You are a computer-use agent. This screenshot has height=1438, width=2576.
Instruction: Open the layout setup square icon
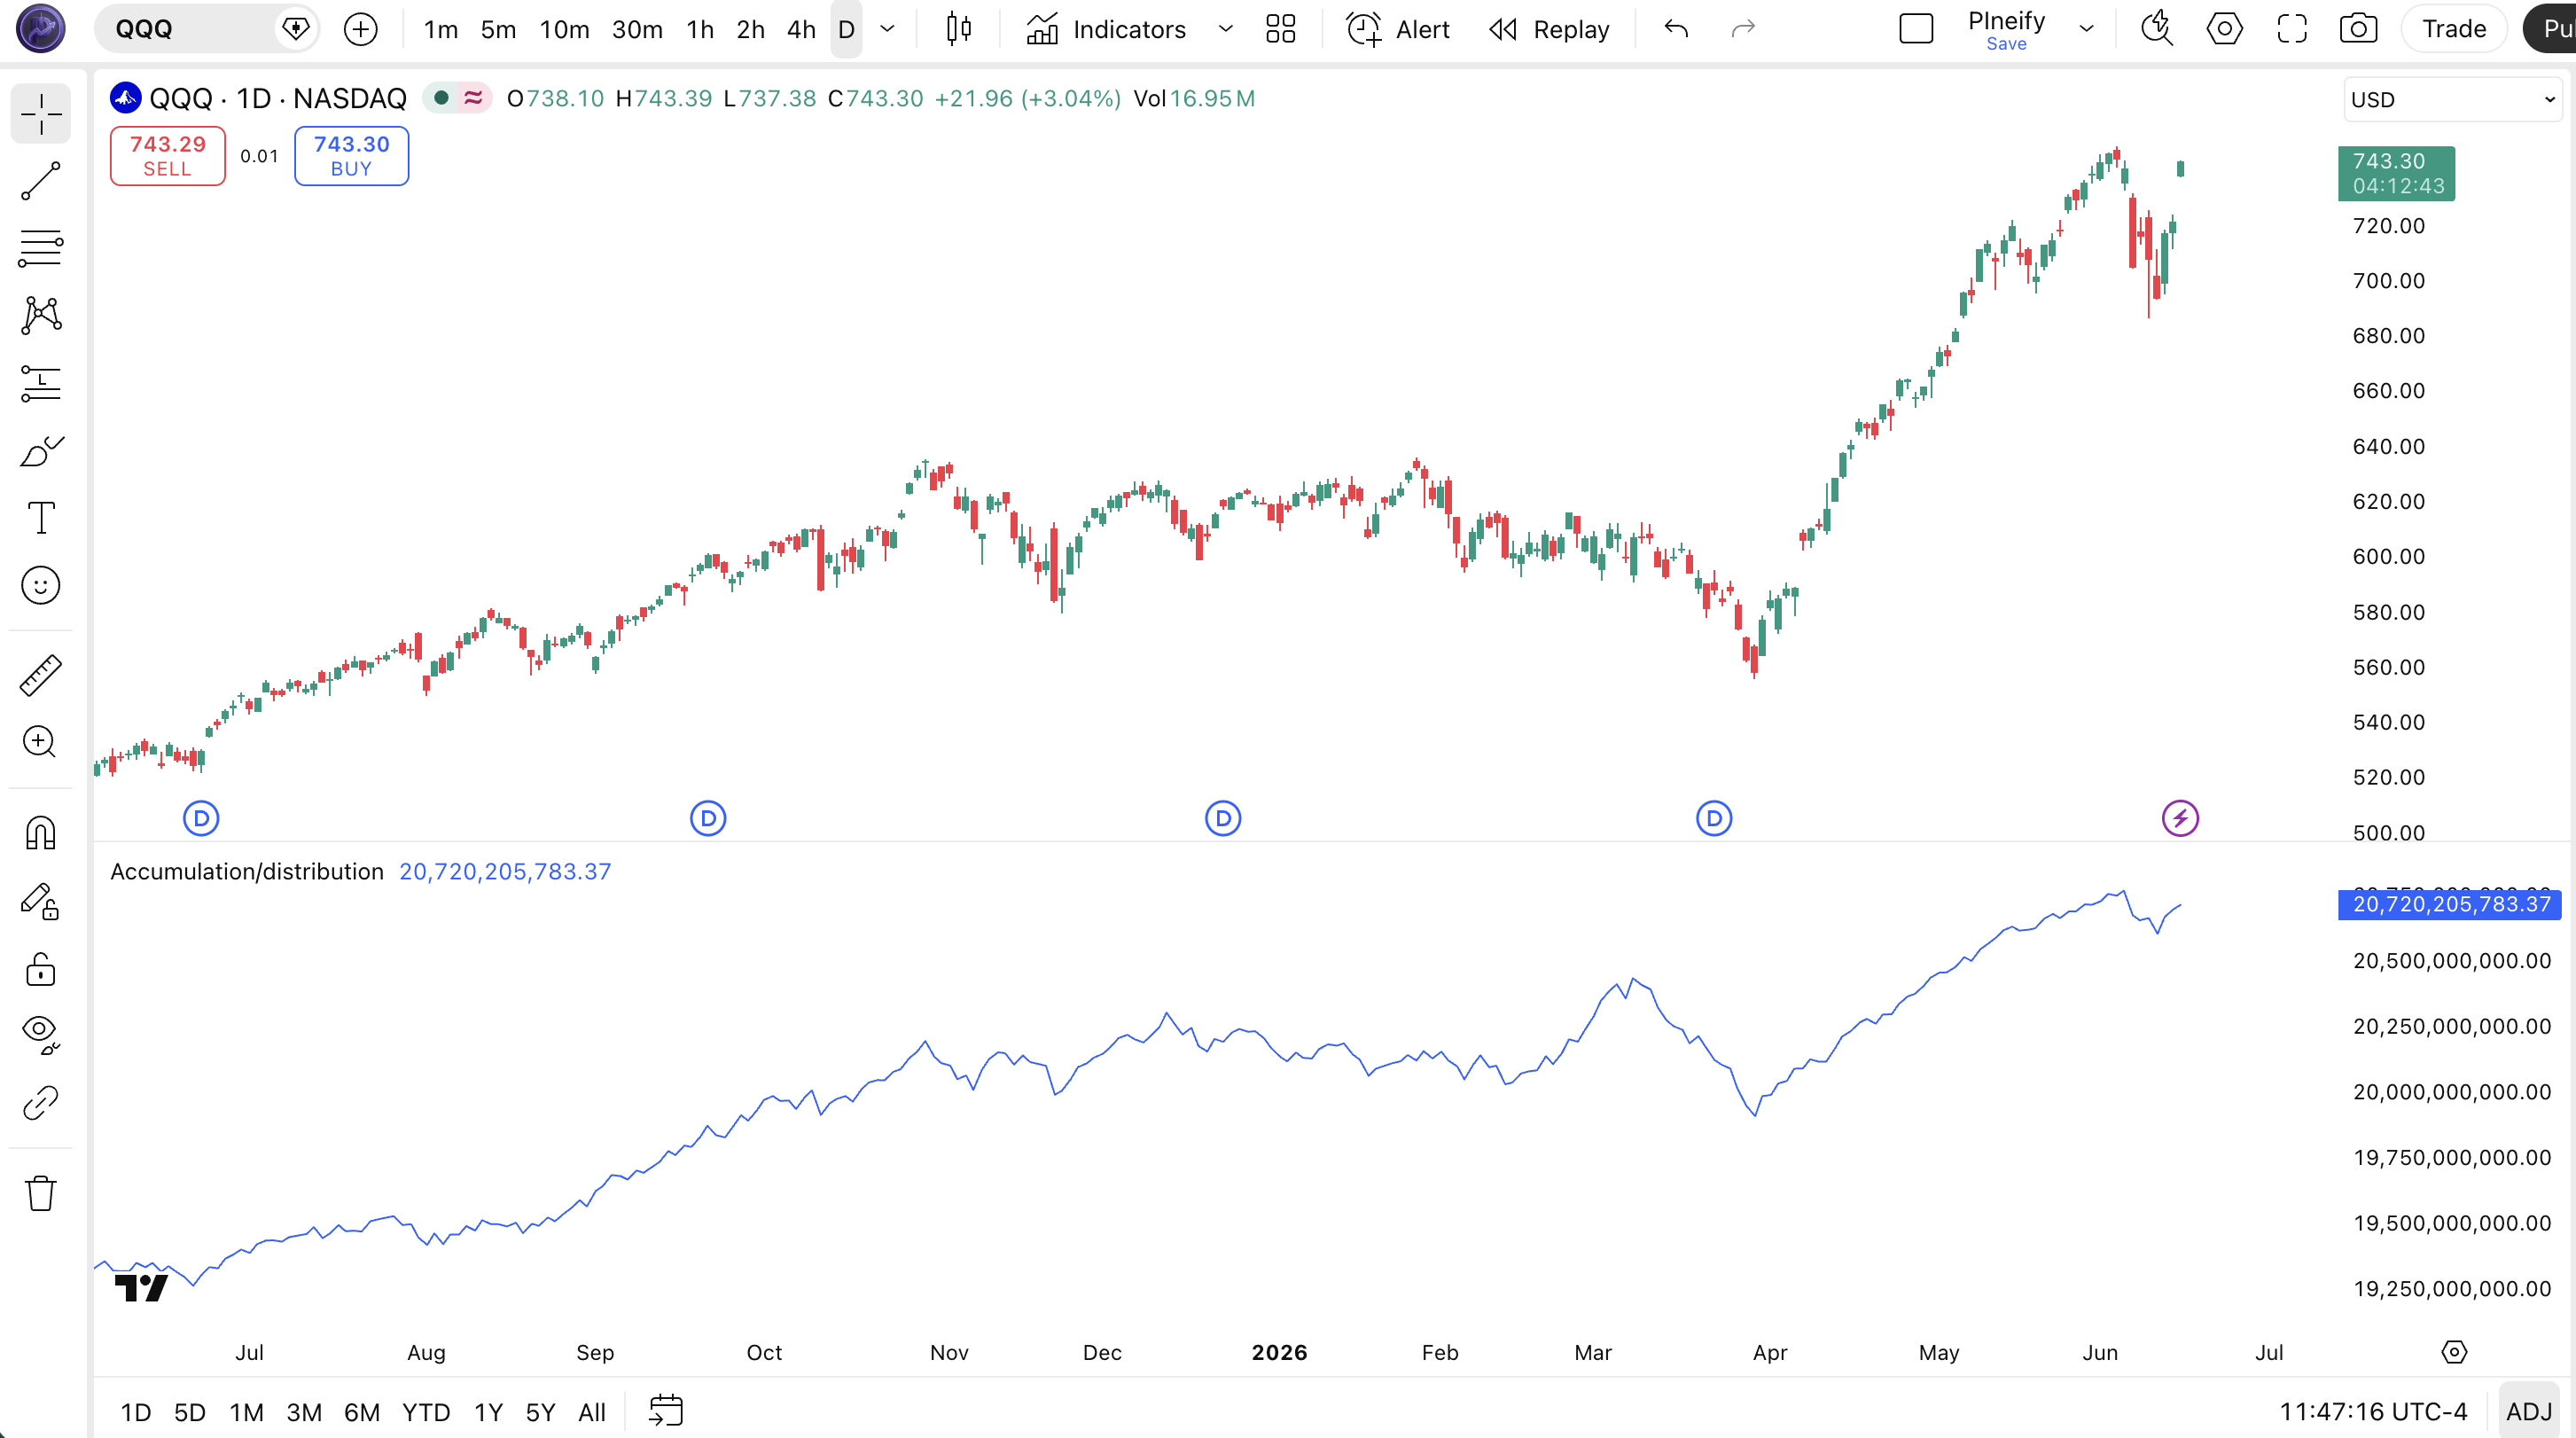(x=1916, y=29)
